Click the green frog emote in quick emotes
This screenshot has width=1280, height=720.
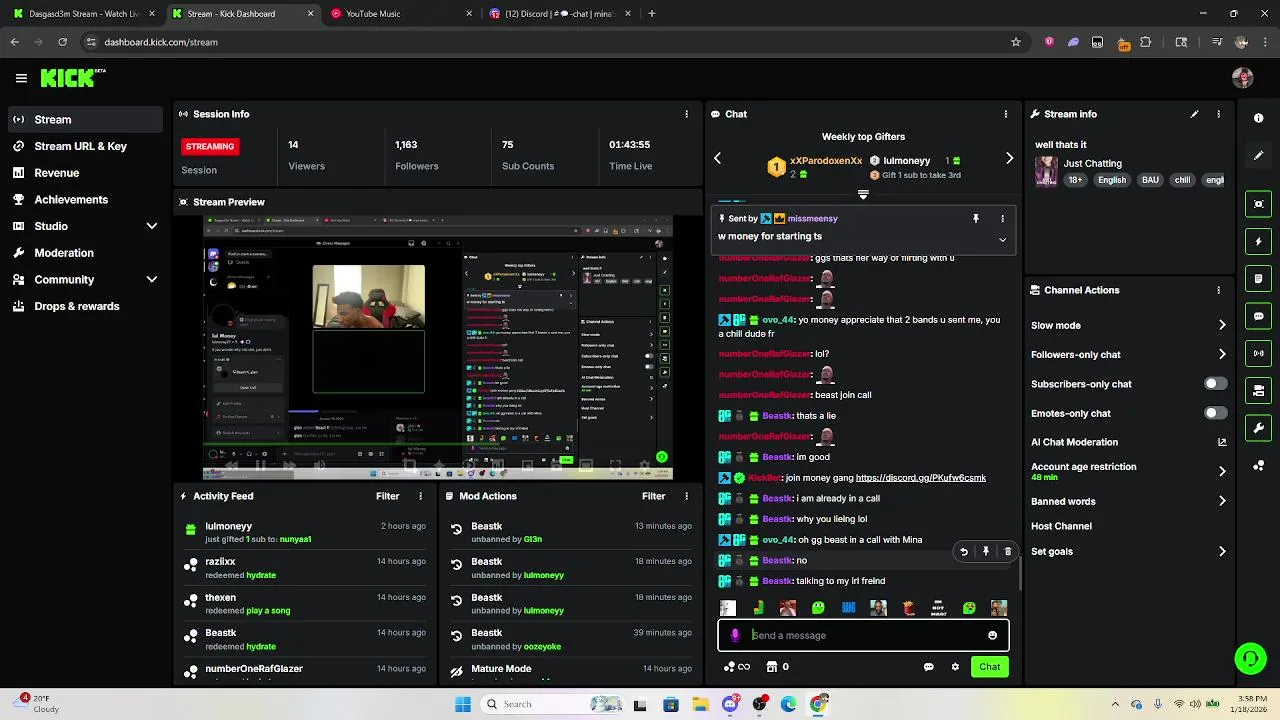(x=818, y=608)
